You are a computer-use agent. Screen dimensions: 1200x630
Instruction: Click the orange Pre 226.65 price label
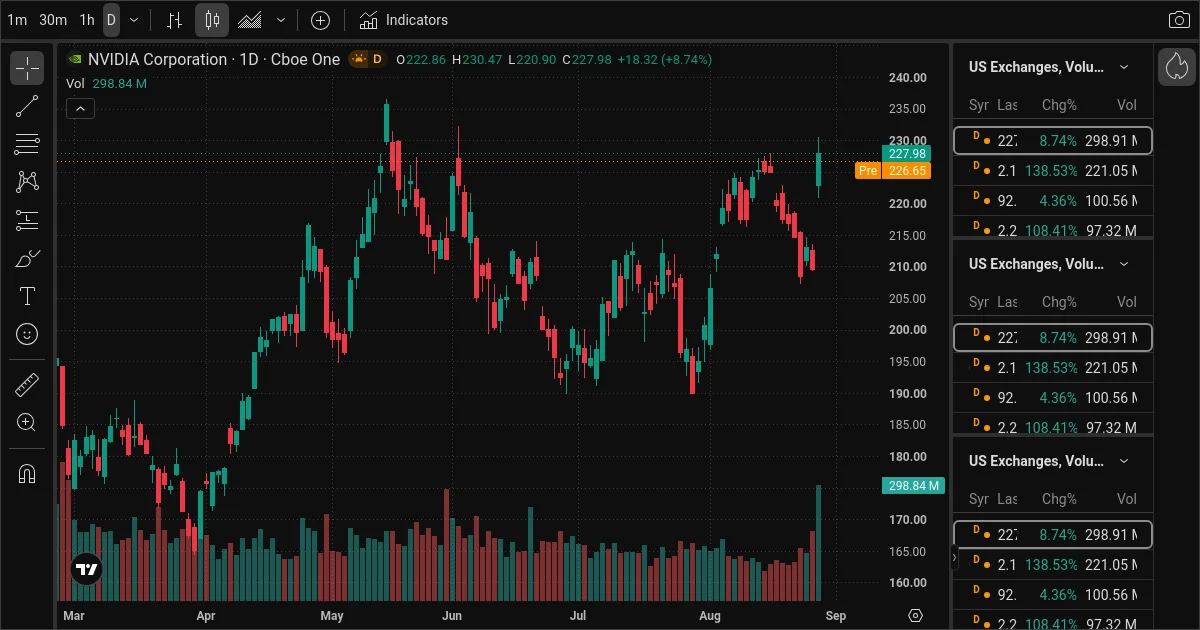pos(893,171)
